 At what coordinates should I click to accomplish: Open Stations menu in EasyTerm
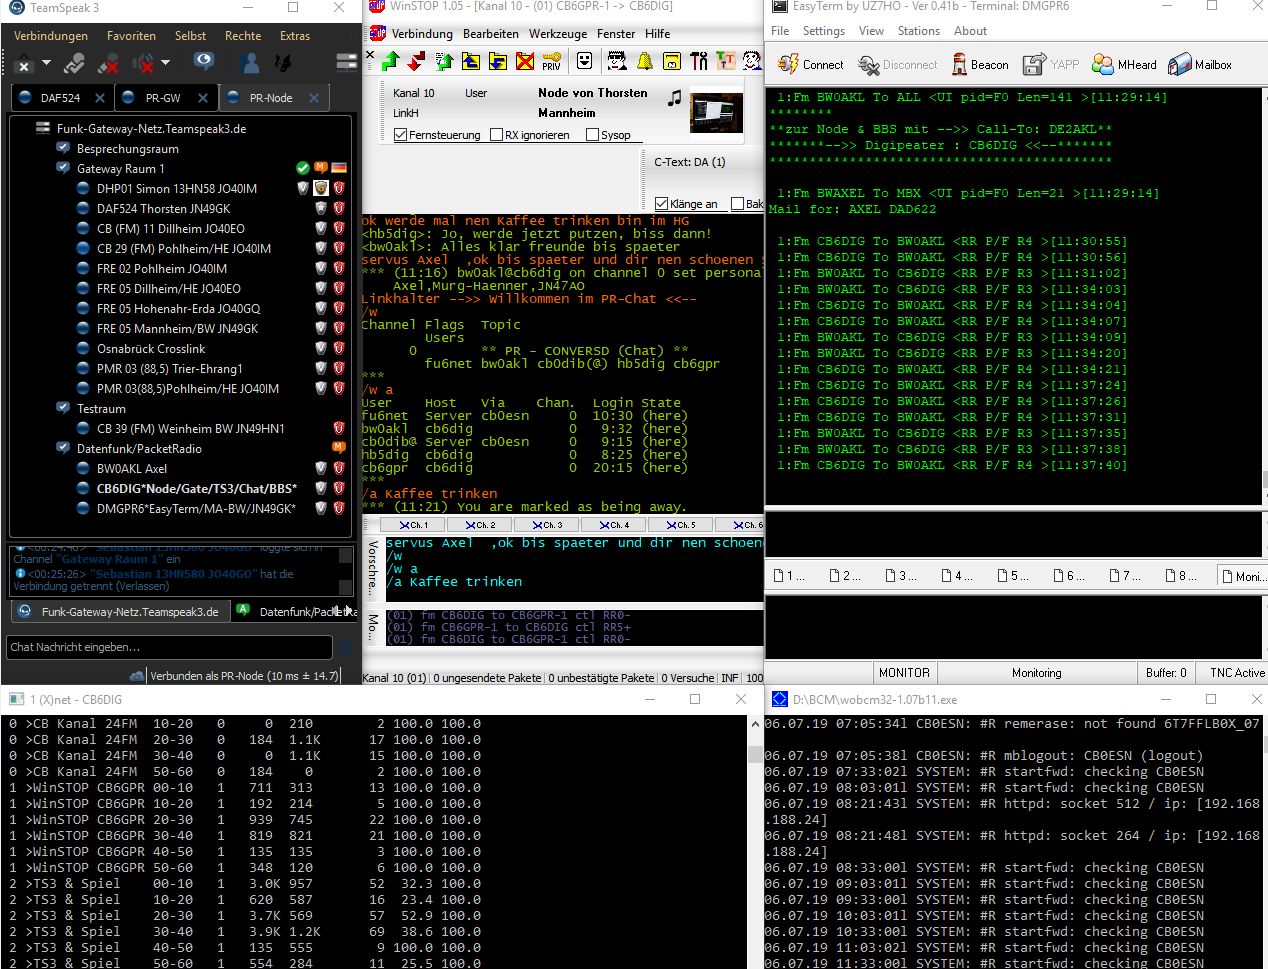point(918,31)
